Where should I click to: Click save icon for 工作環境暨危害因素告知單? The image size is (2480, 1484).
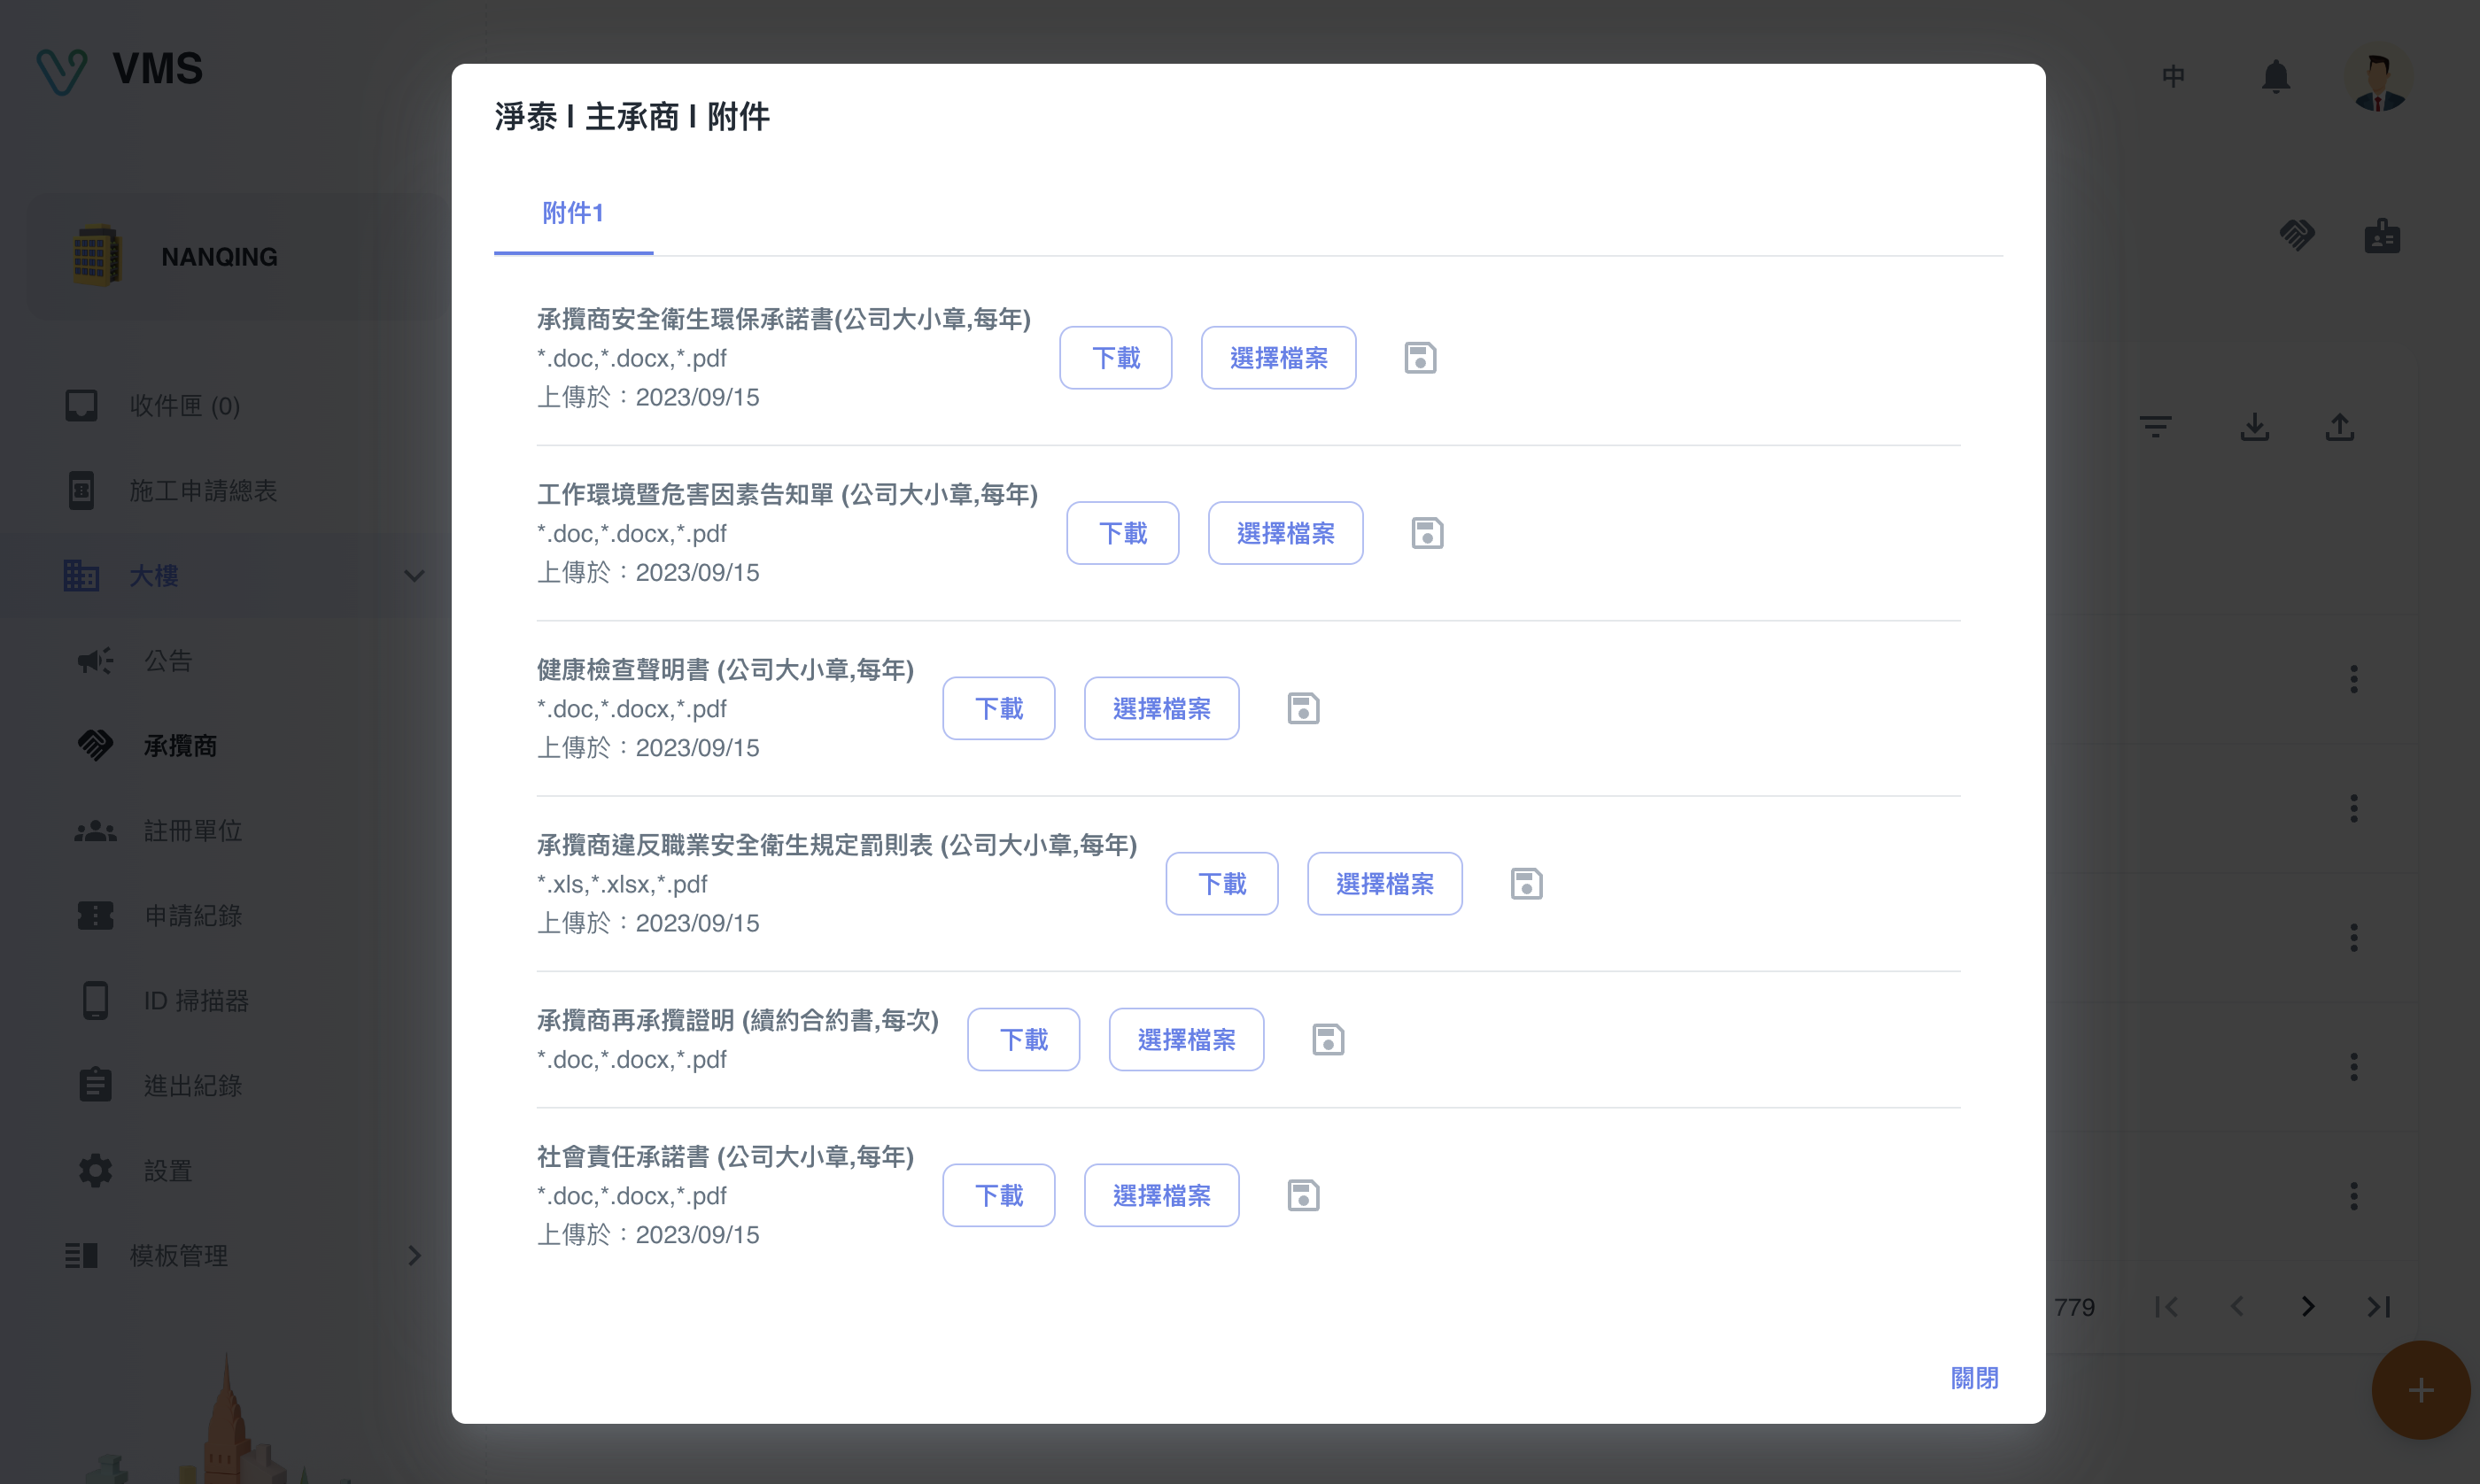1427,533
